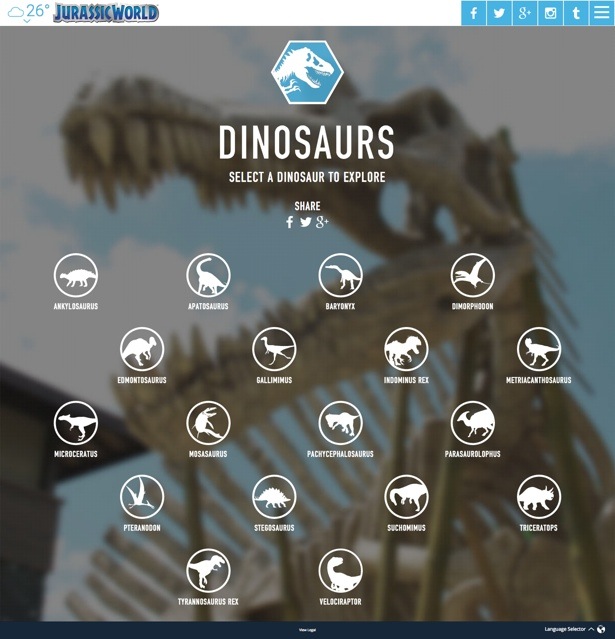Open Facebook from the top header bar
Image resolution: width=615 pixels, height=639 pixels.
coord(474,13)
